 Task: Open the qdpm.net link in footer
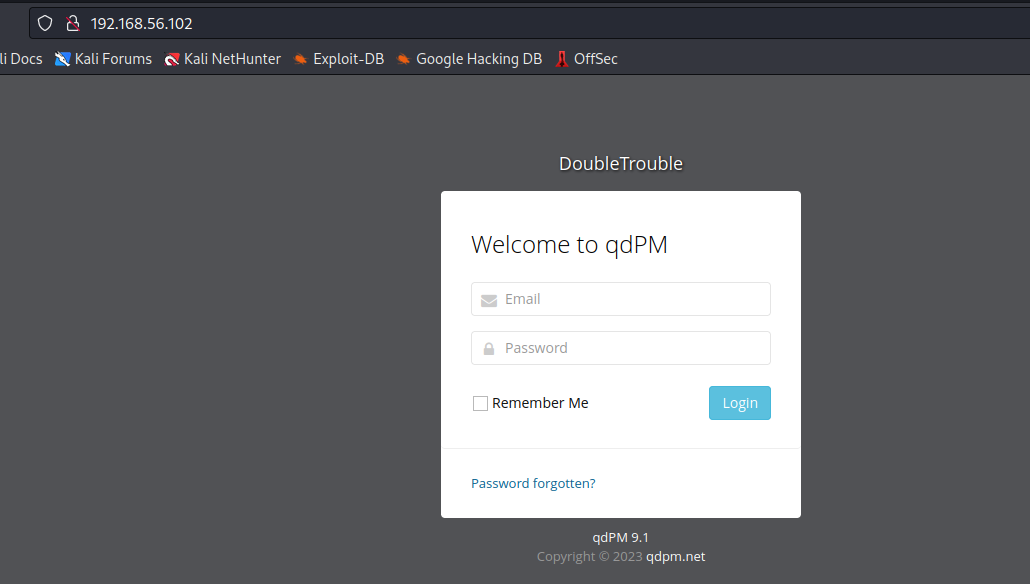click(x=675, y=556)
